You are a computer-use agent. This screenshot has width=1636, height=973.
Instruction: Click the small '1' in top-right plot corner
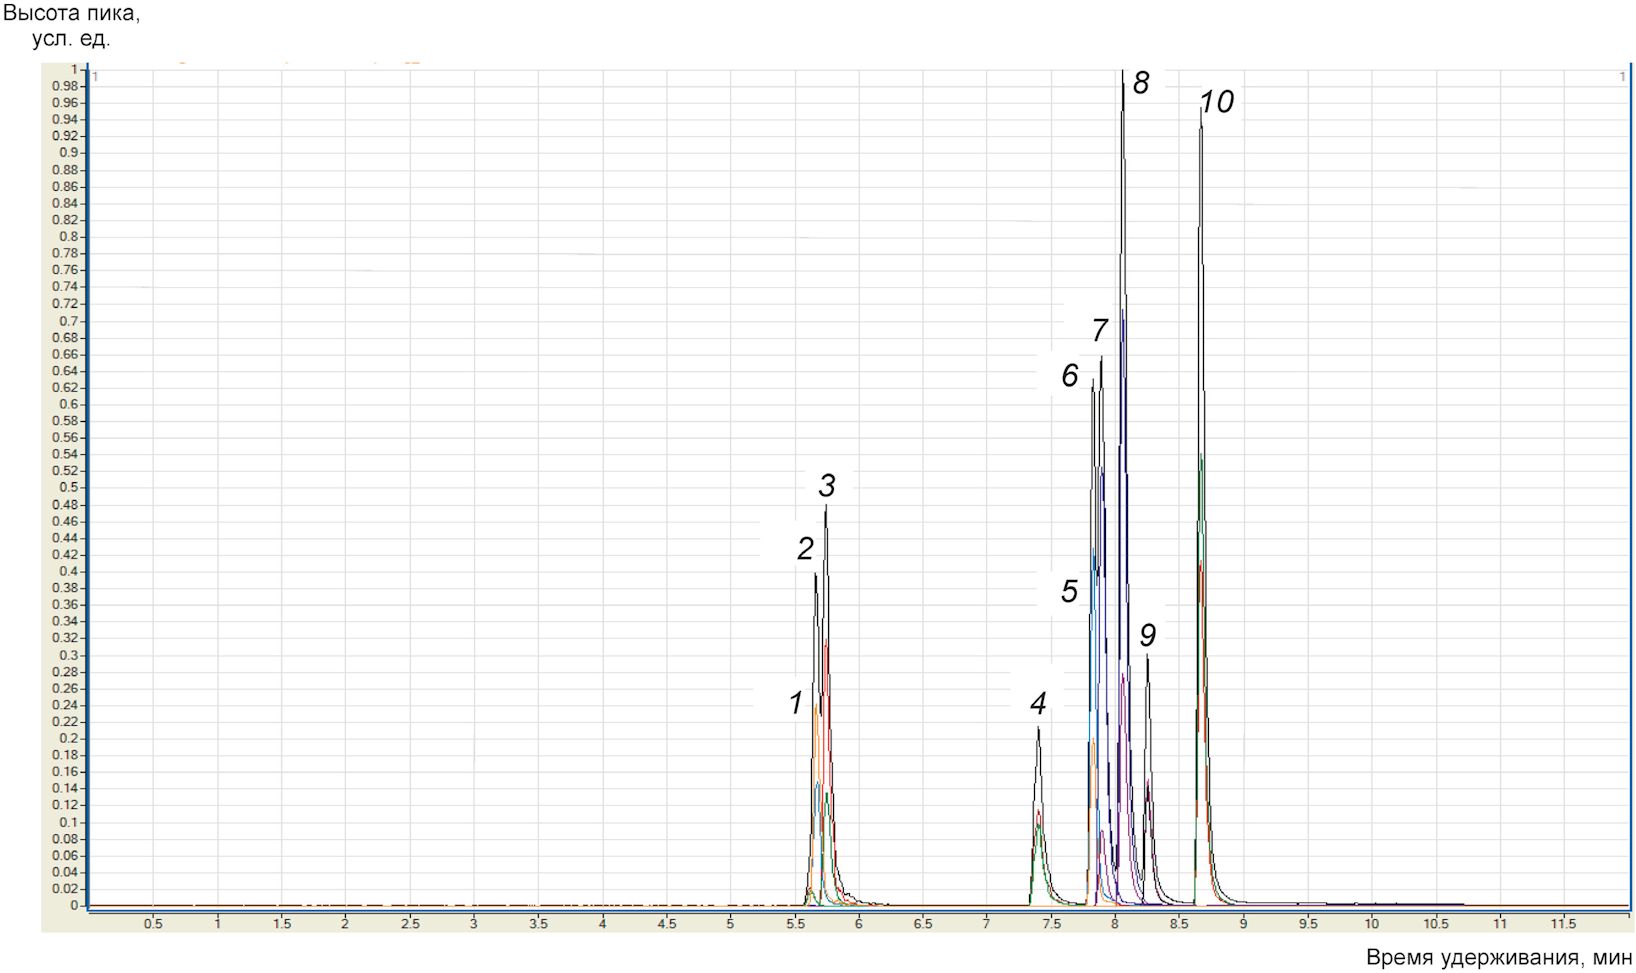pos(1622,77)
